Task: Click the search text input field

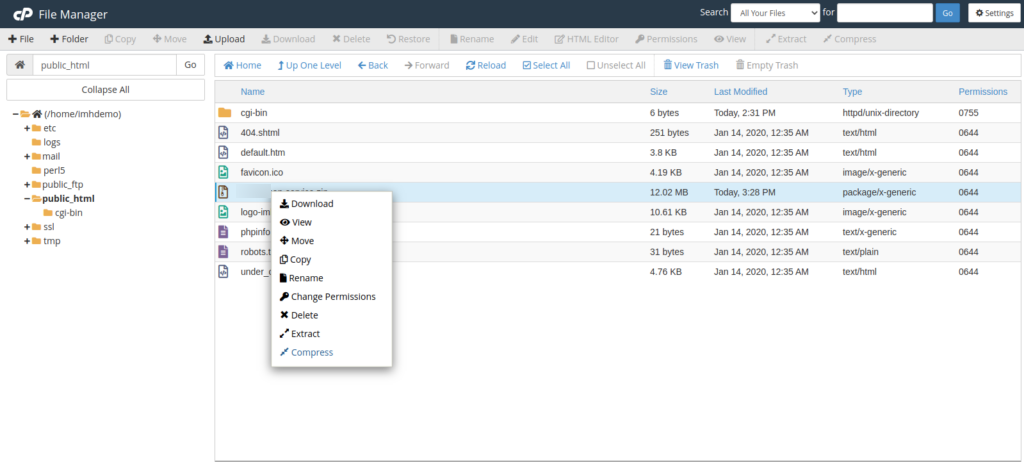Action: tap(884, 13)
